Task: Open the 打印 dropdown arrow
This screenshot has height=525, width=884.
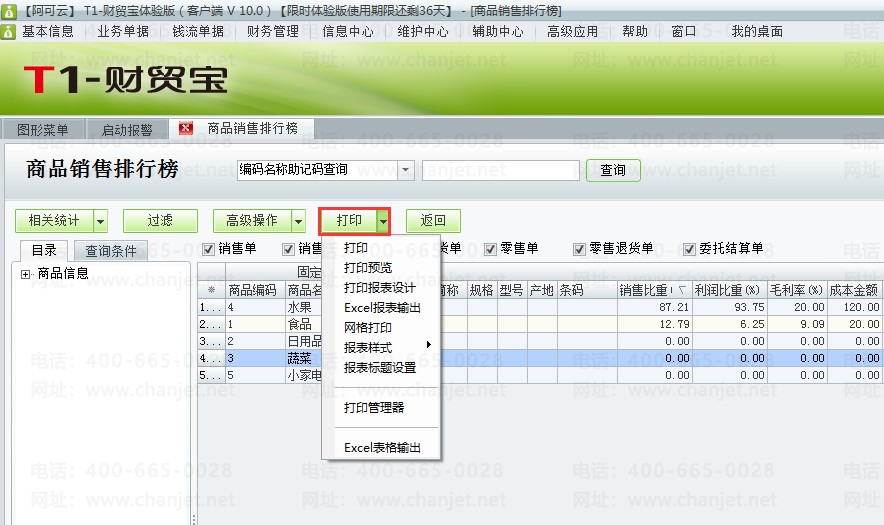Action: 383,221
